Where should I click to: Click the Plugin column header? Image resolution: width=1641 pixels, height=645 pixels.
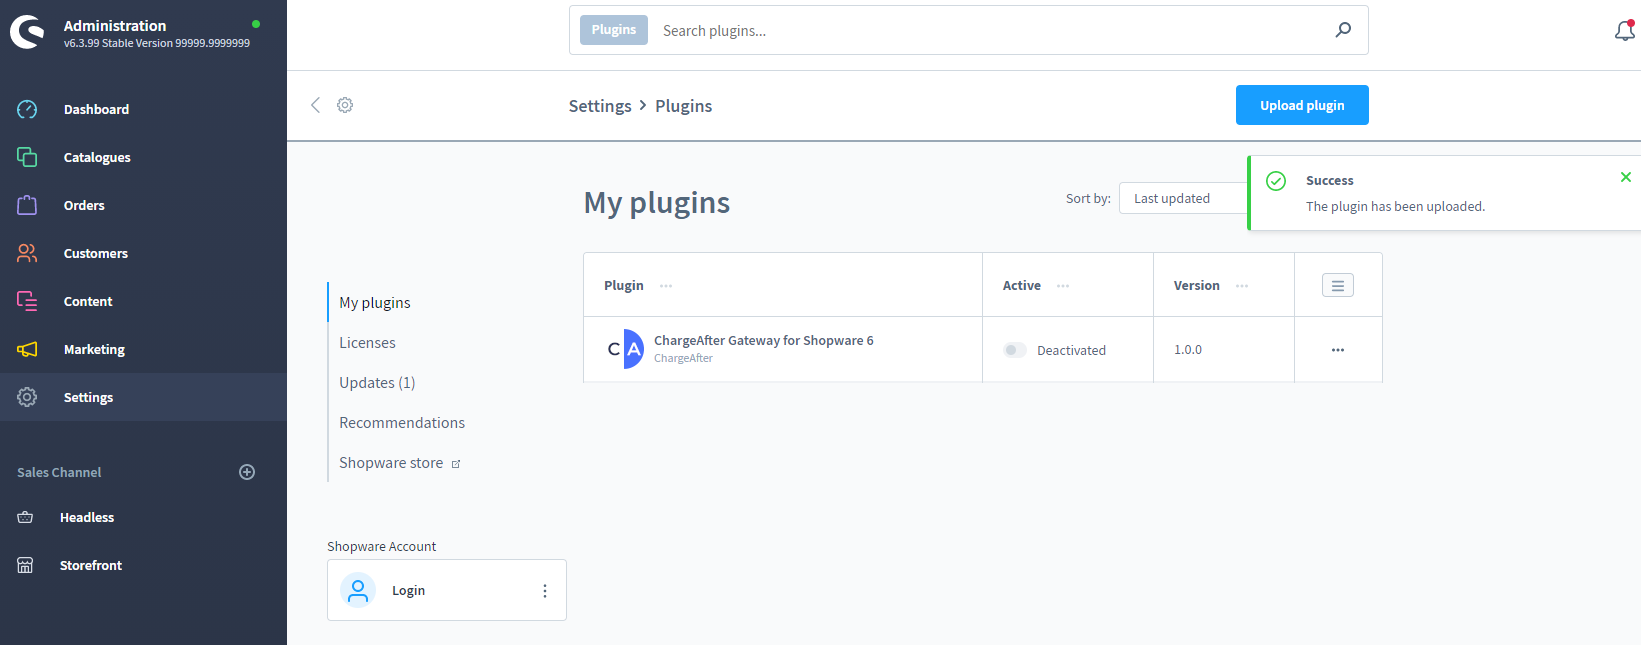tap(624, 286)
